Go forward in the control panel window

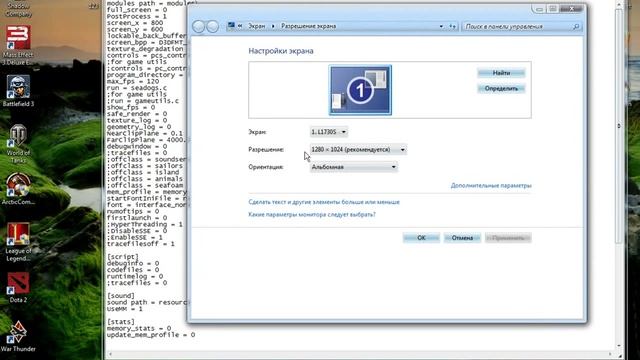click(212, 26)
